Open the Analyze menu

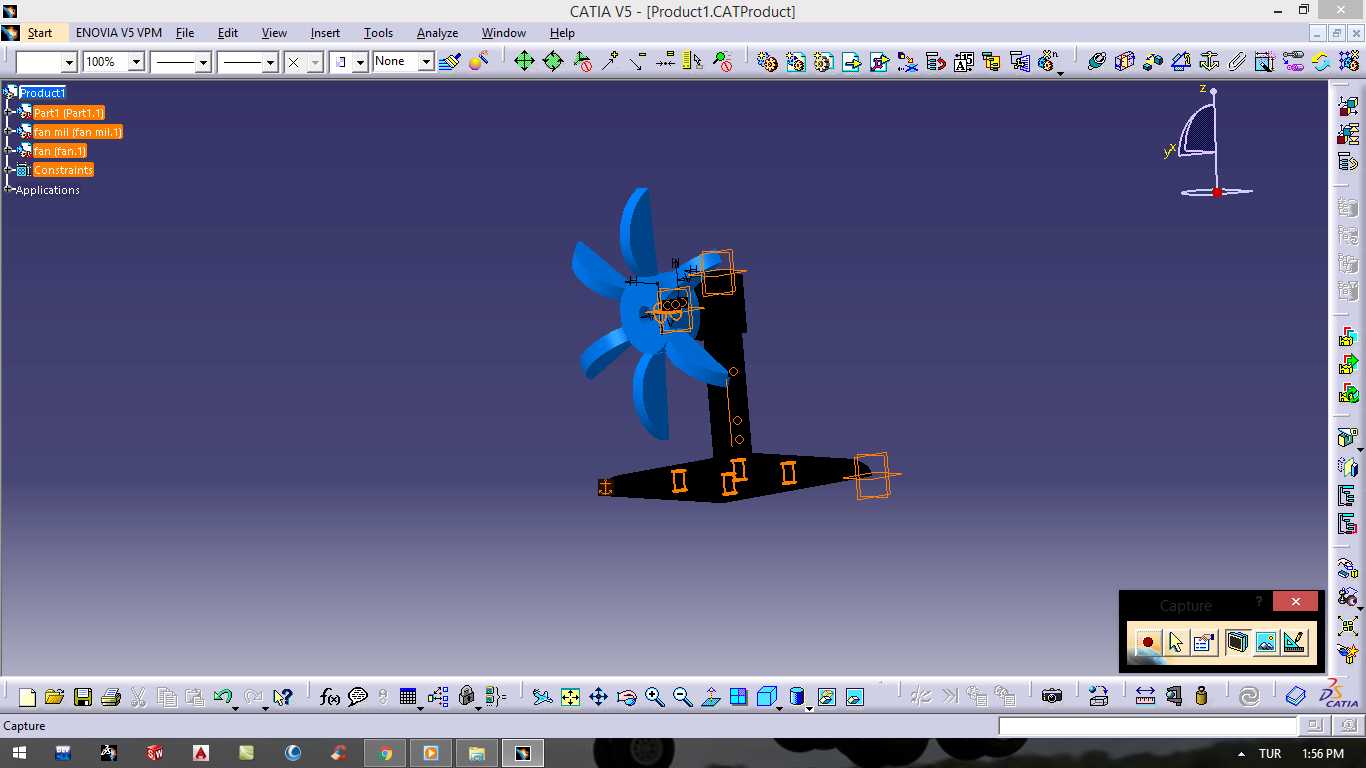[437, 33]
